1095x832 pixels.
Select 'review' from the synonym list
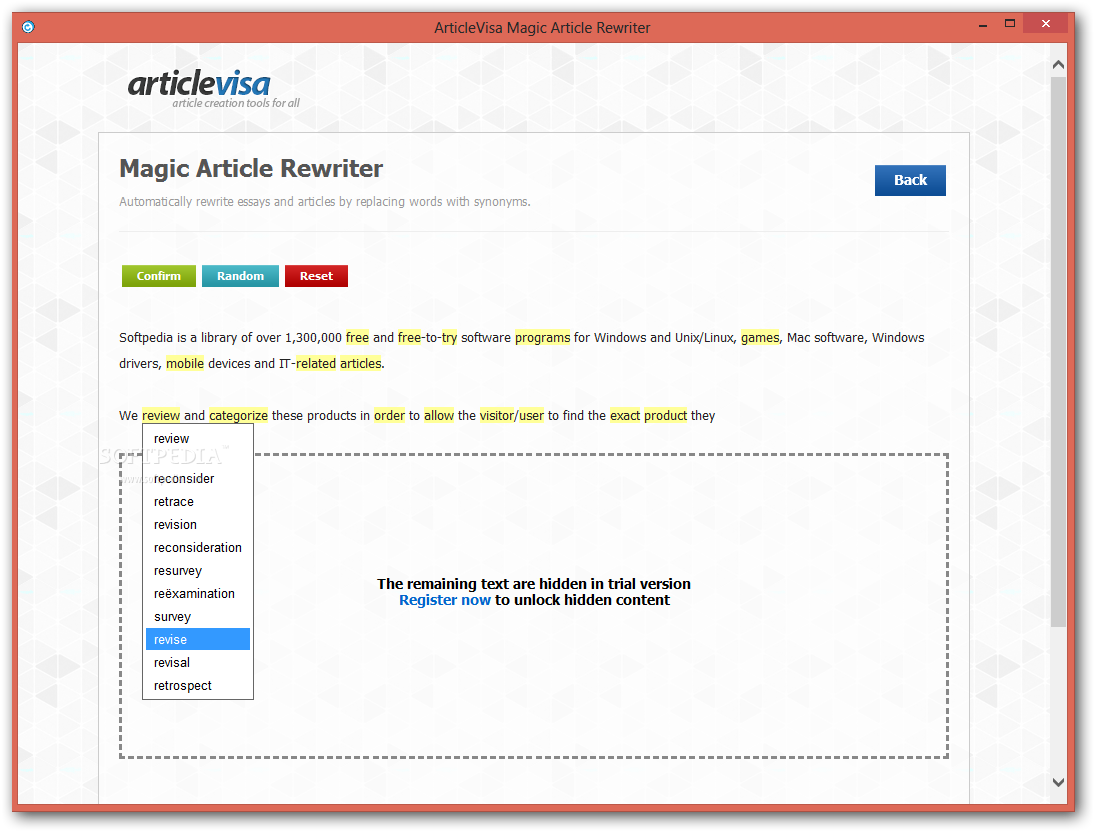198,439
